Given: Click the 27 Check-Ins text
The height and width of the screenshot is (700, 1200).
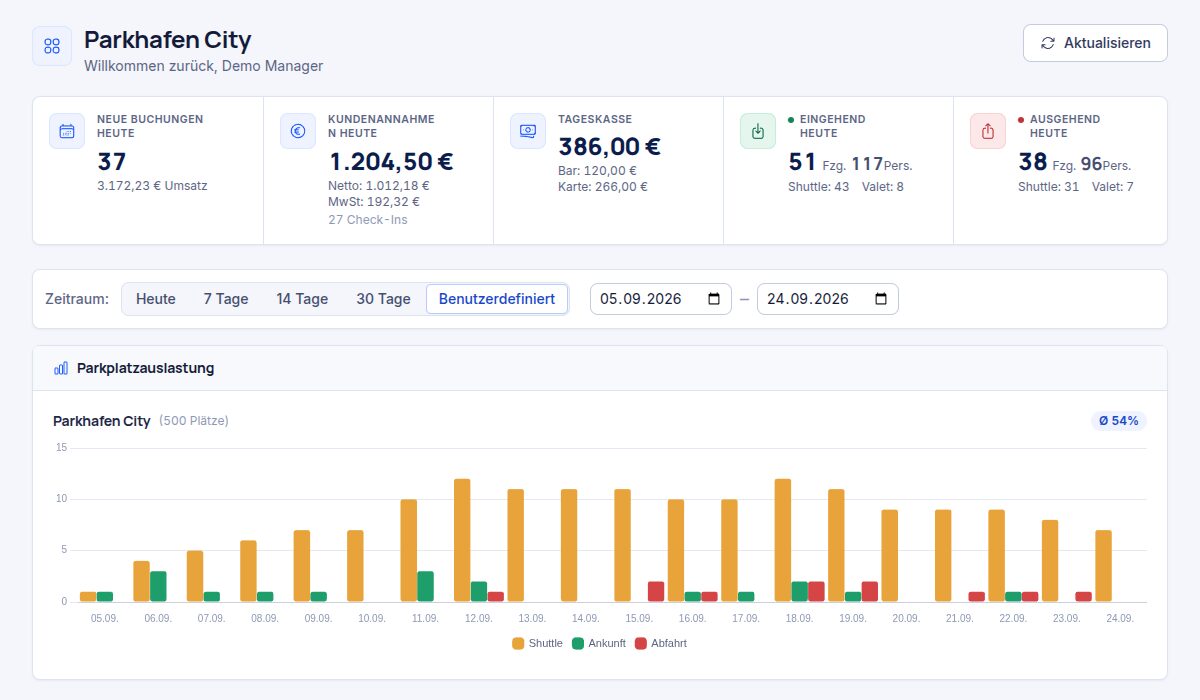Looking at the screenshot, I should tap(368, 220).
